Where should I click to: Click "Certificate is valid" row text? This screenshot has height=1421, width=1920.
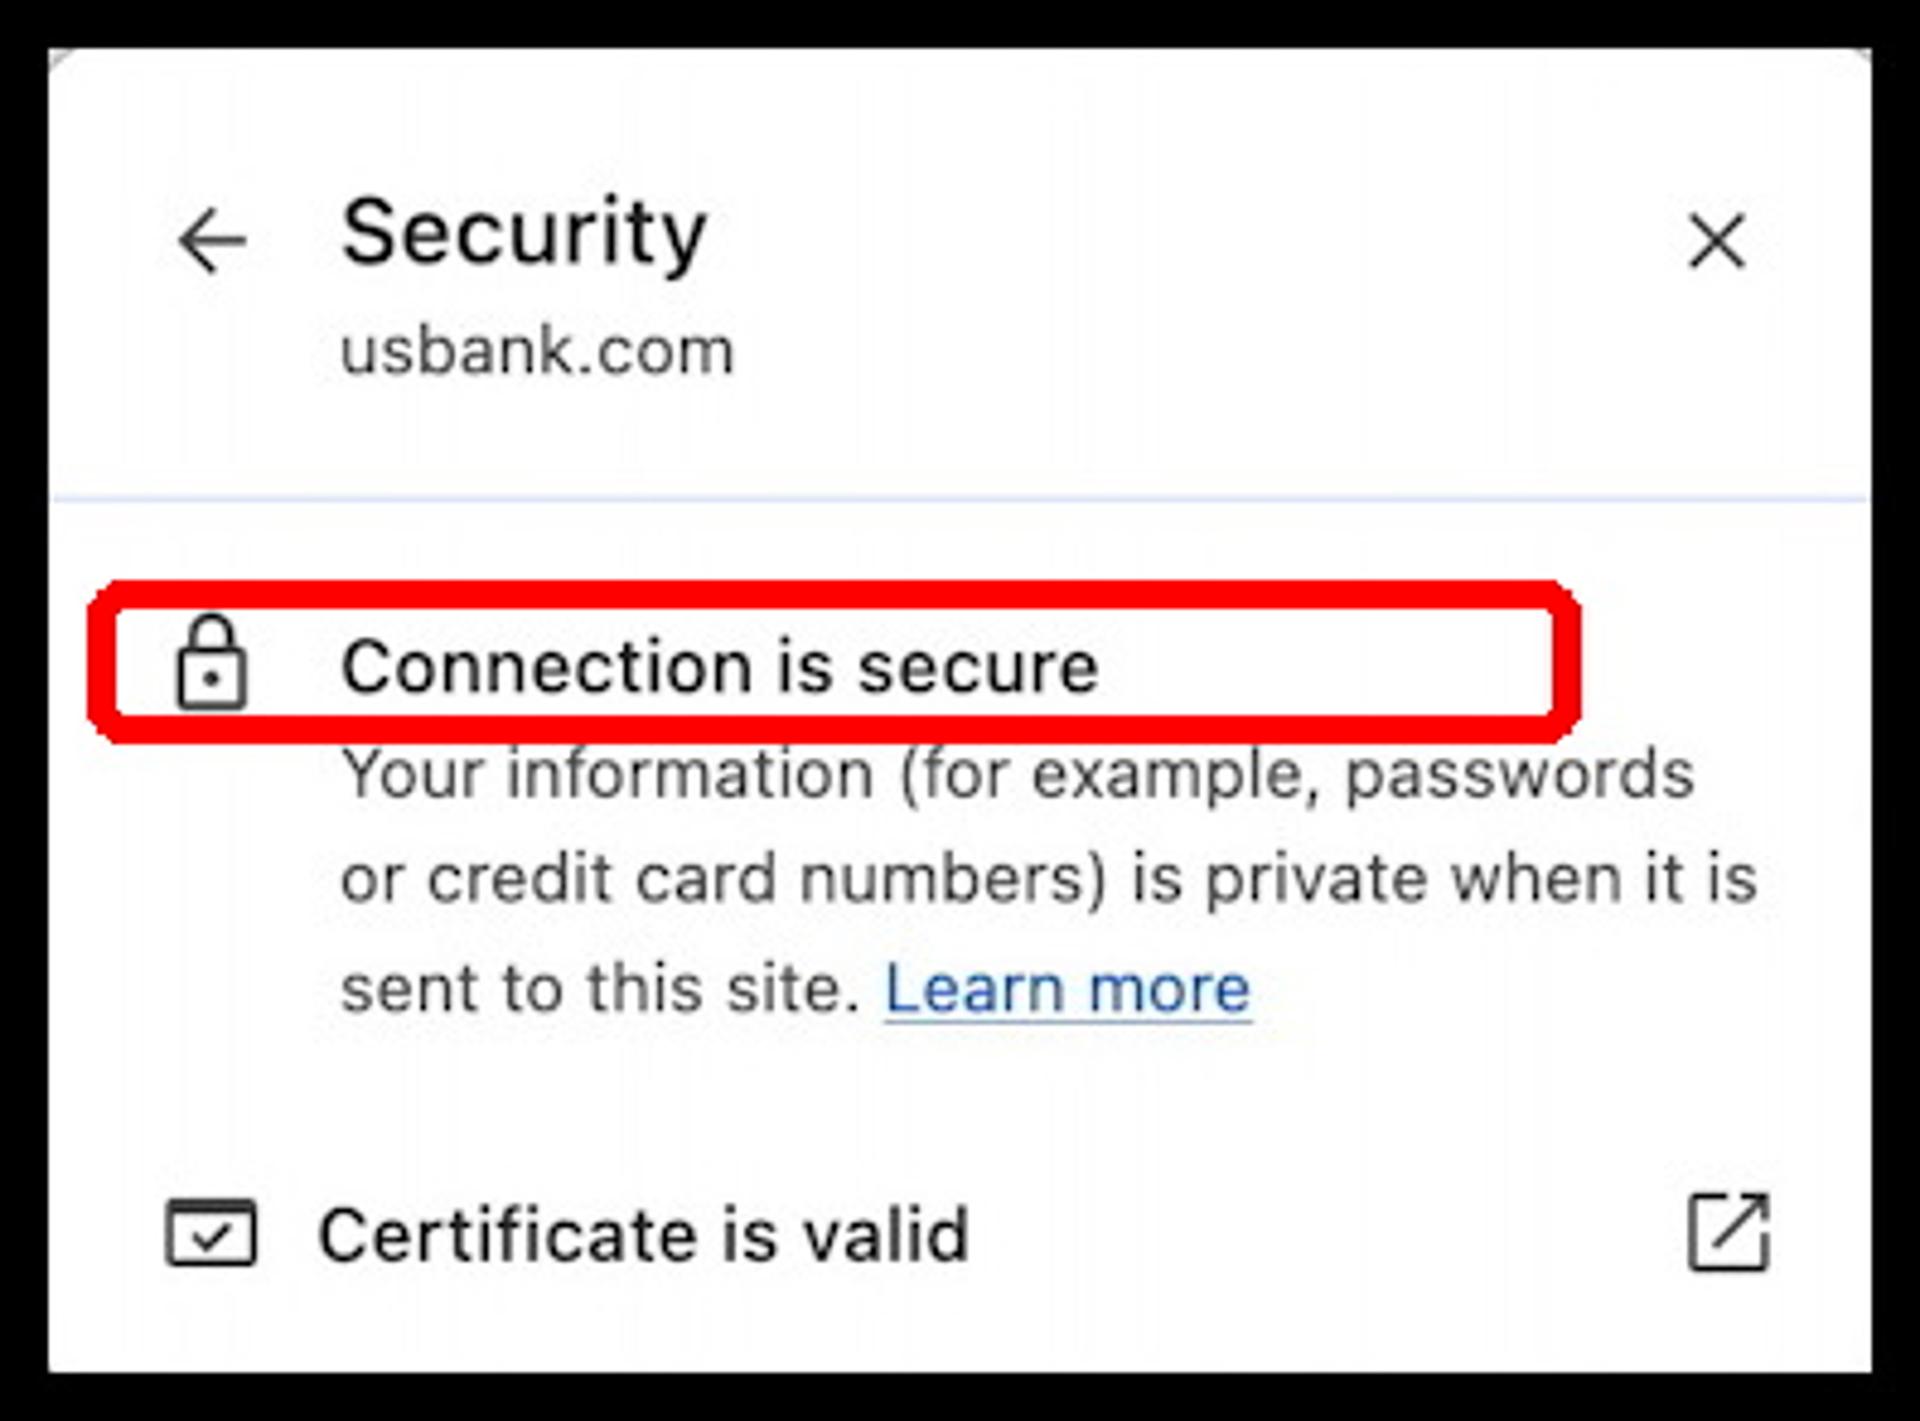[643, 1235]
